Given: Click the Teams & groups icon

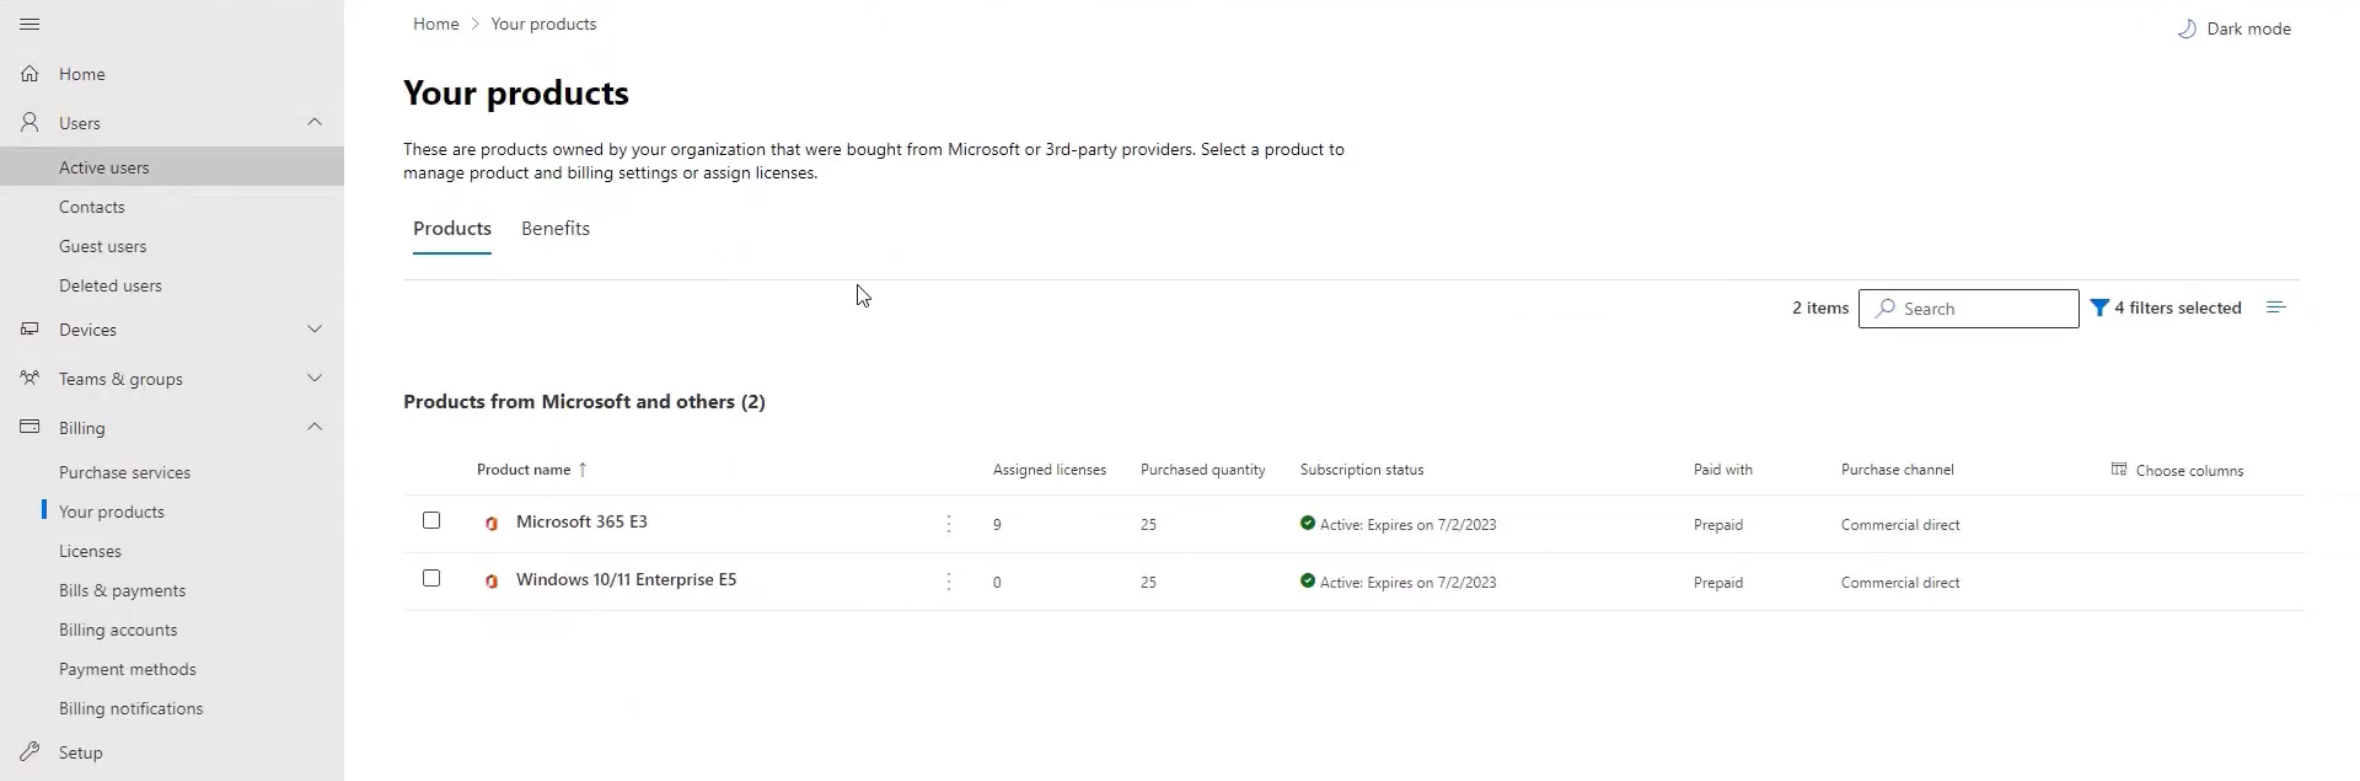Looking at the screenshot, I should [x=30, y=378].
